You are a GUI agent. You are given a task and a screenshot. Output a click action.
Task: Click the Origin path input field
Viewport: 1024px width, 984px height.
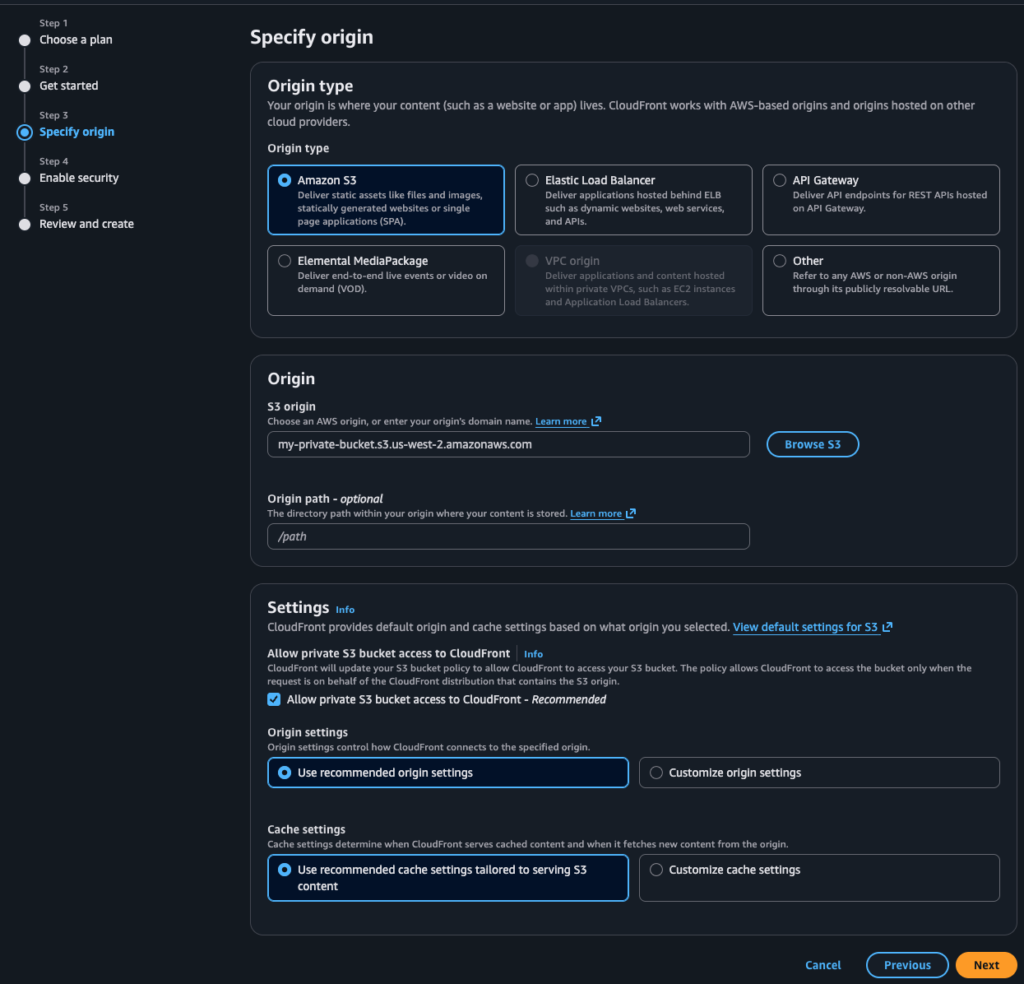[508, 536]
